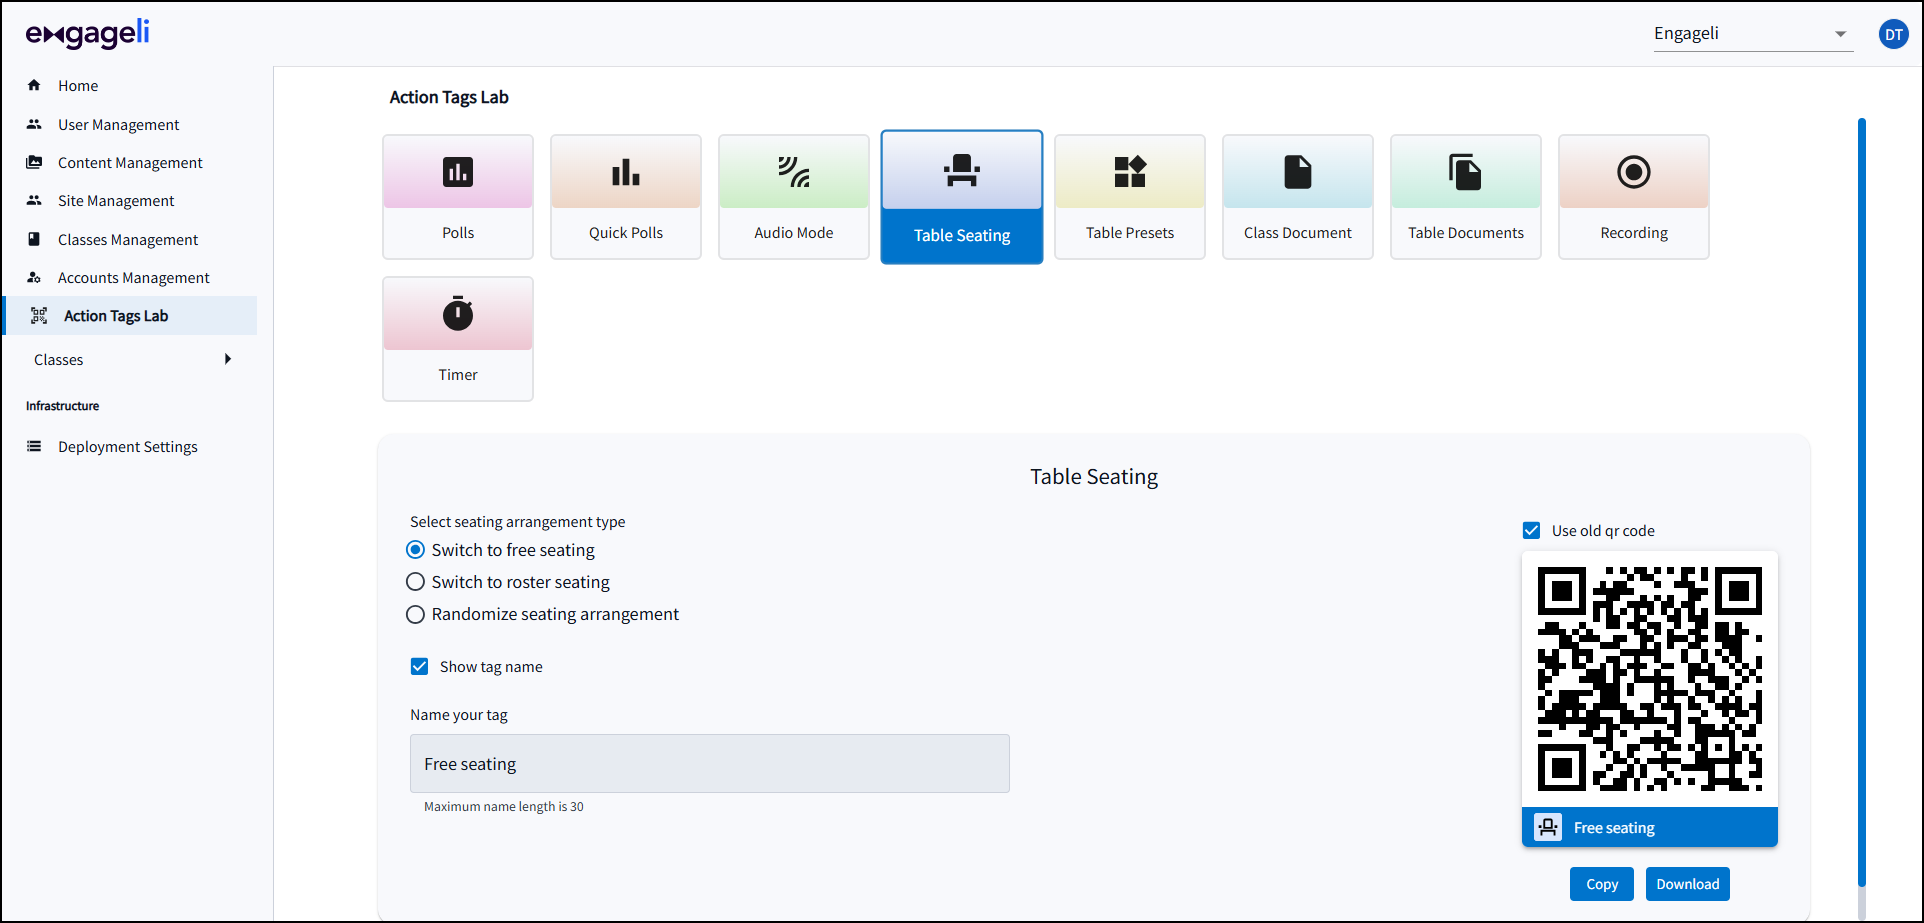Click the chair icon in QR tag label
The image size is (1924, 923).
coord(1548,827)
